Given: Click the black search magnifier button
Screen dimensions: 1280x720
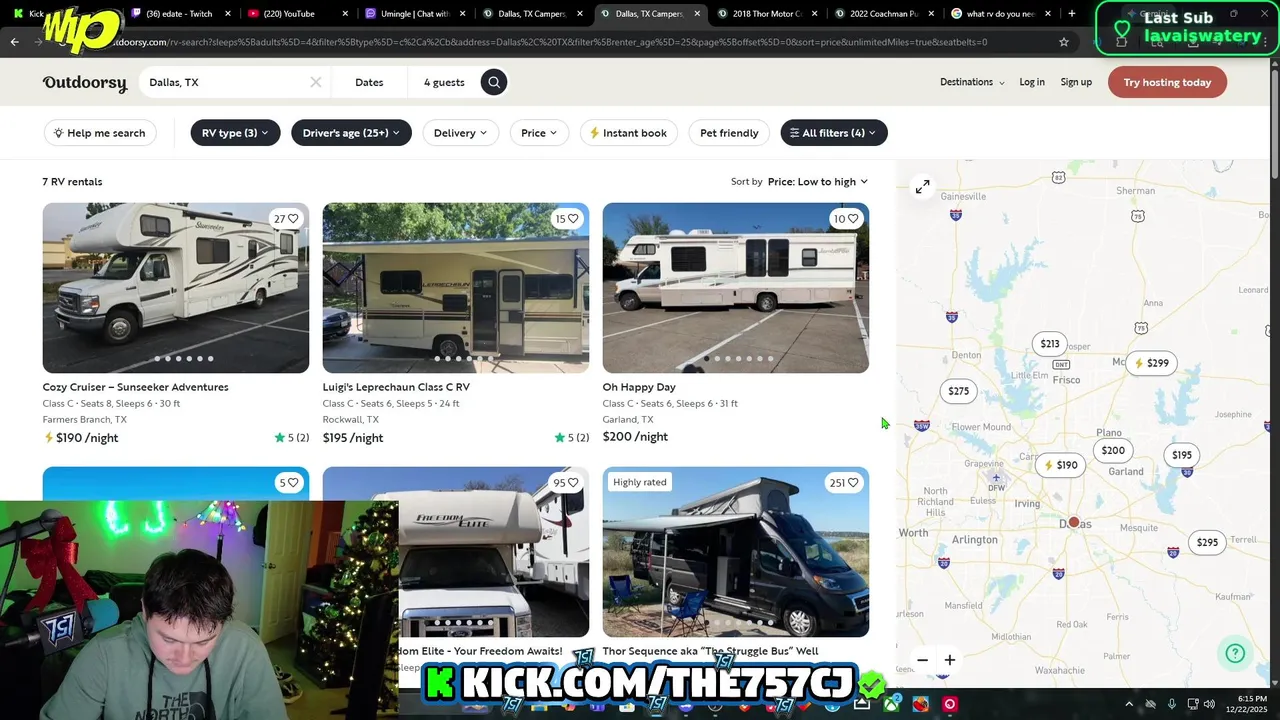Looking at the screenshot, I should (494, 82).
